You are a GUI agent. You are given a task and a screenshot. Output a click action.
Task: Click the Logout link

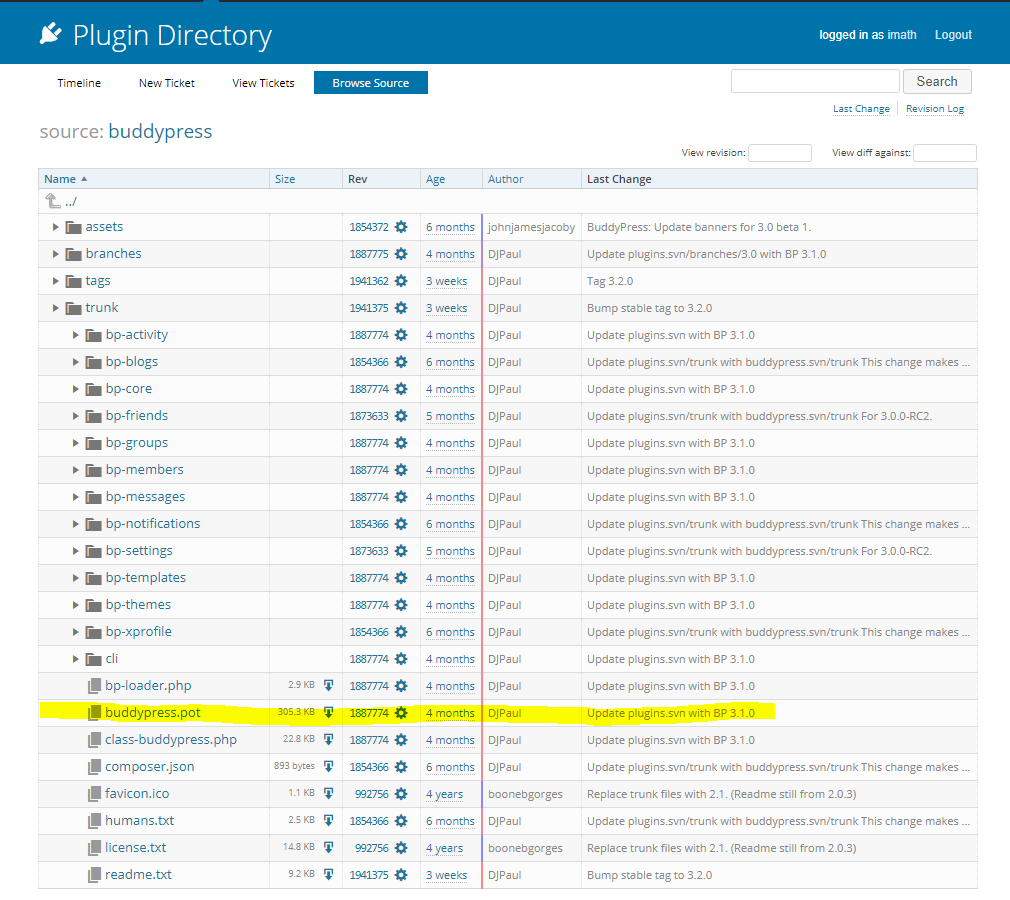(x=953, y=35)
